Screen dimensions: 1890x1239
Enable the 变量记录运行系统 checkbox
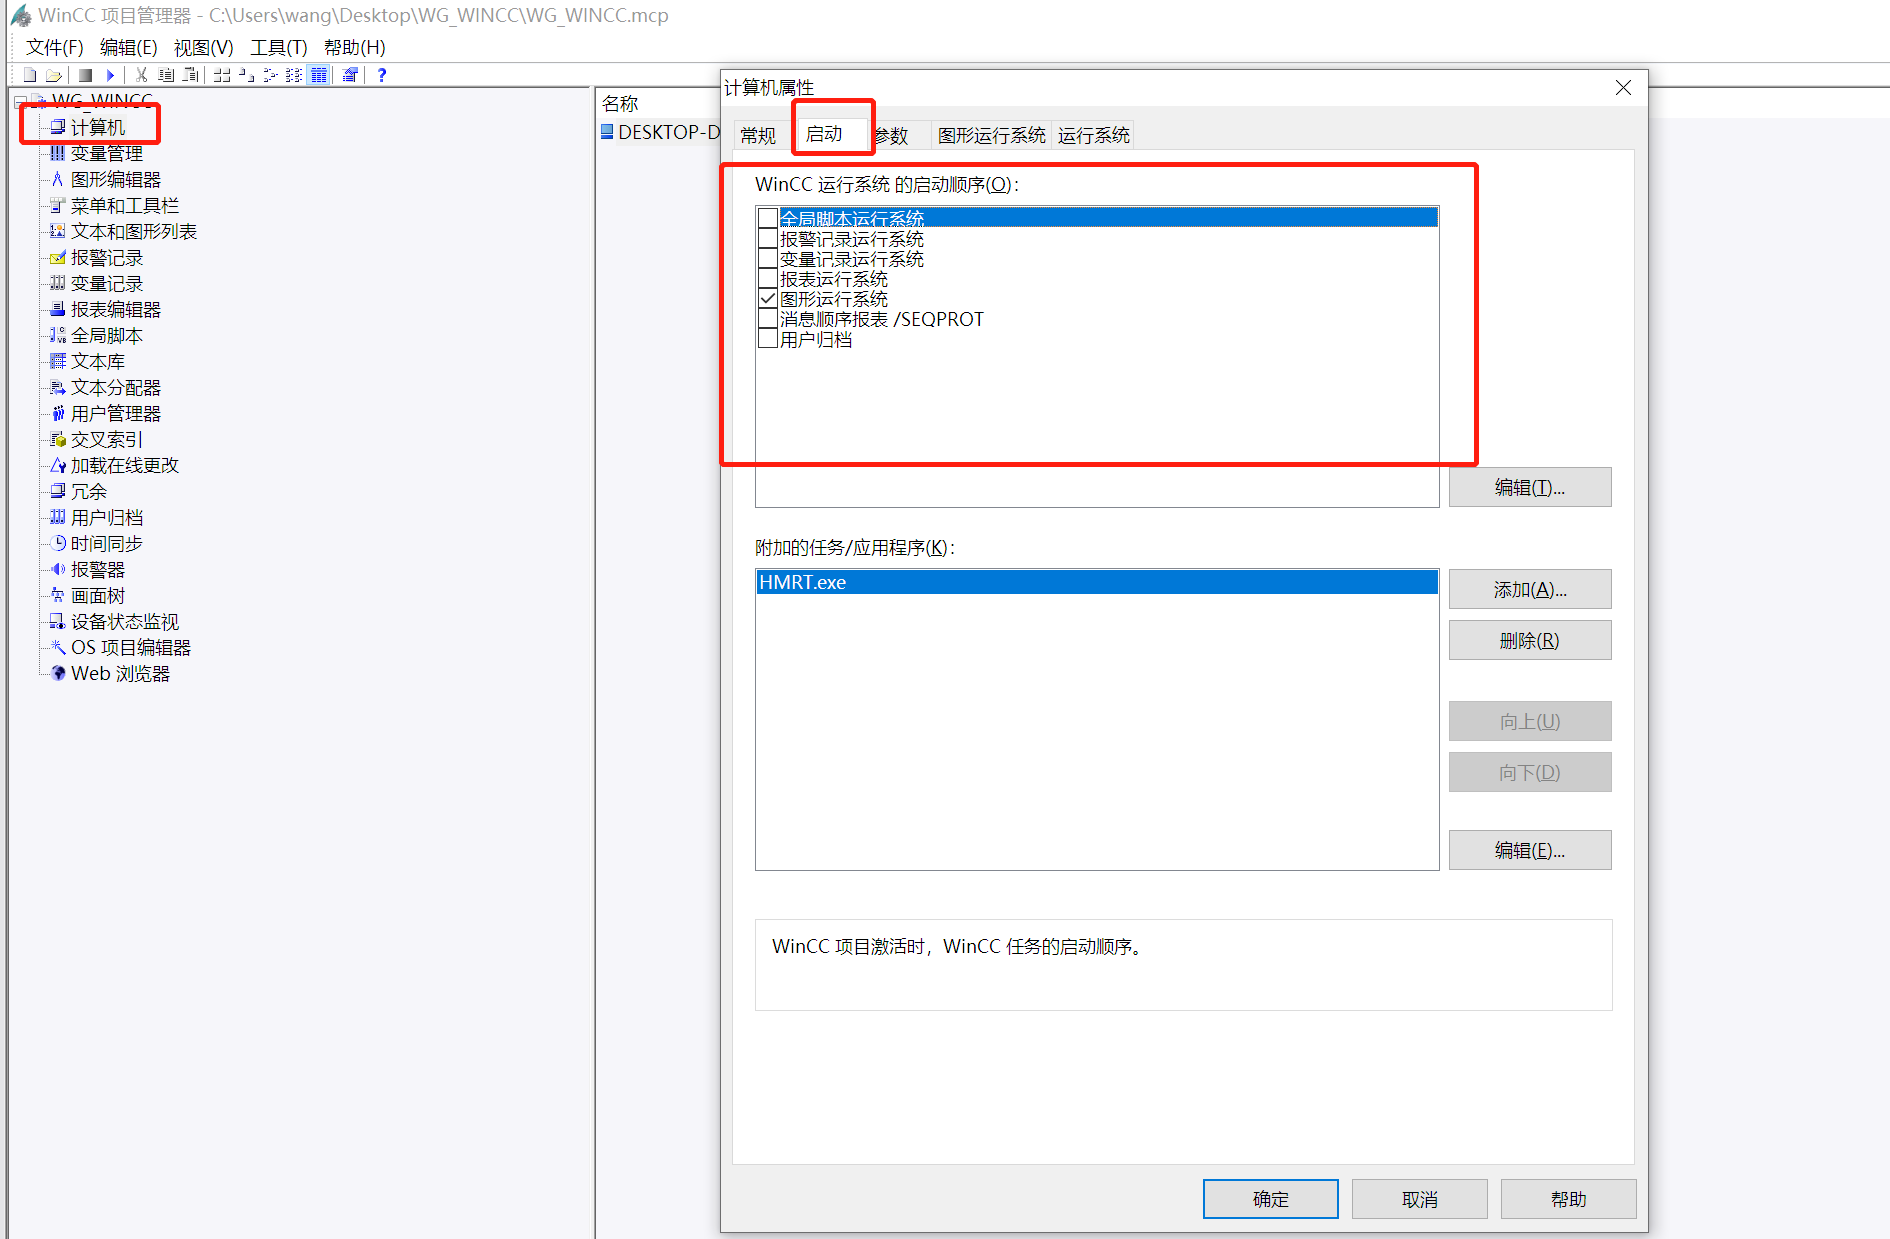(768, 258)
